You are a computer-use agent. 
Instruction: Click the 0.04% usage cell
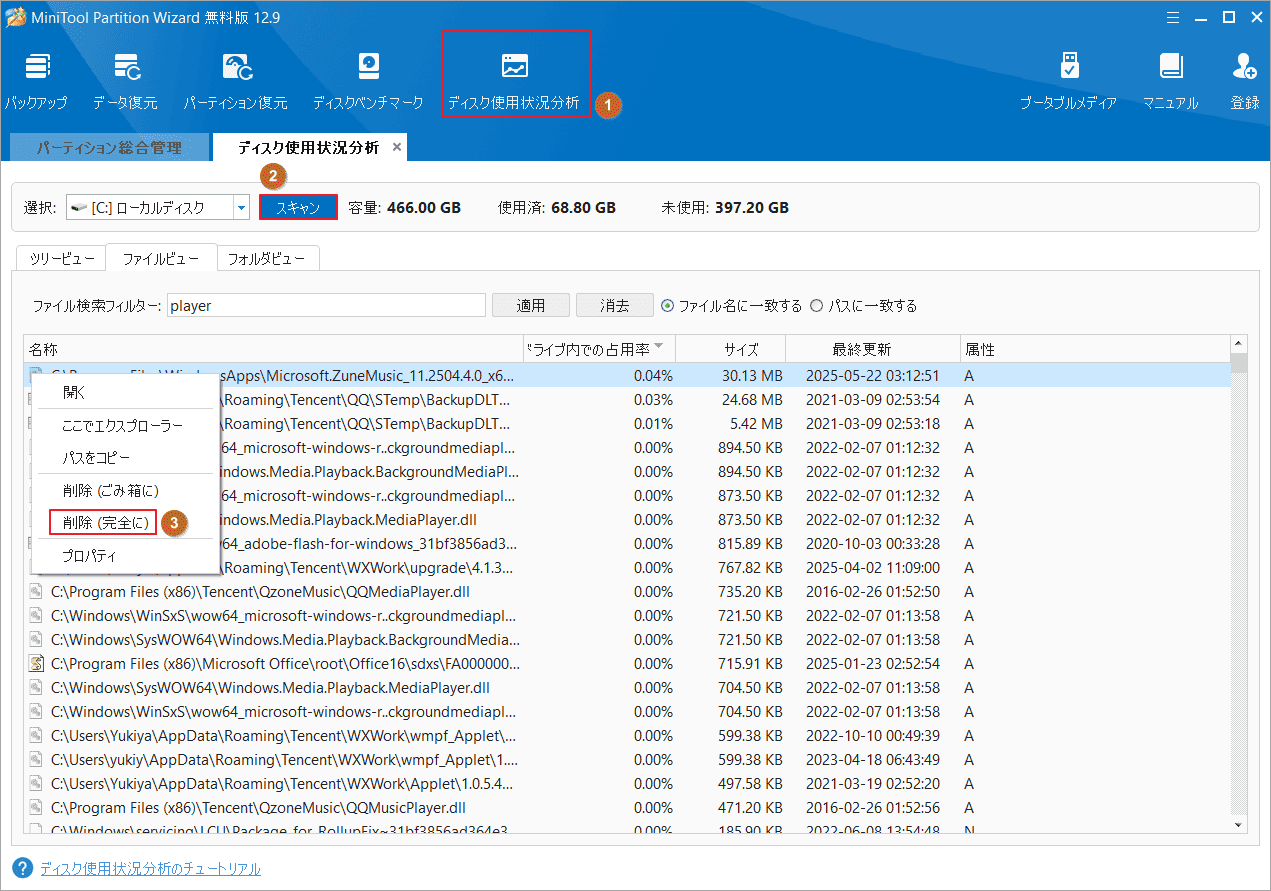pyautogui.click(x=653, y=376)
